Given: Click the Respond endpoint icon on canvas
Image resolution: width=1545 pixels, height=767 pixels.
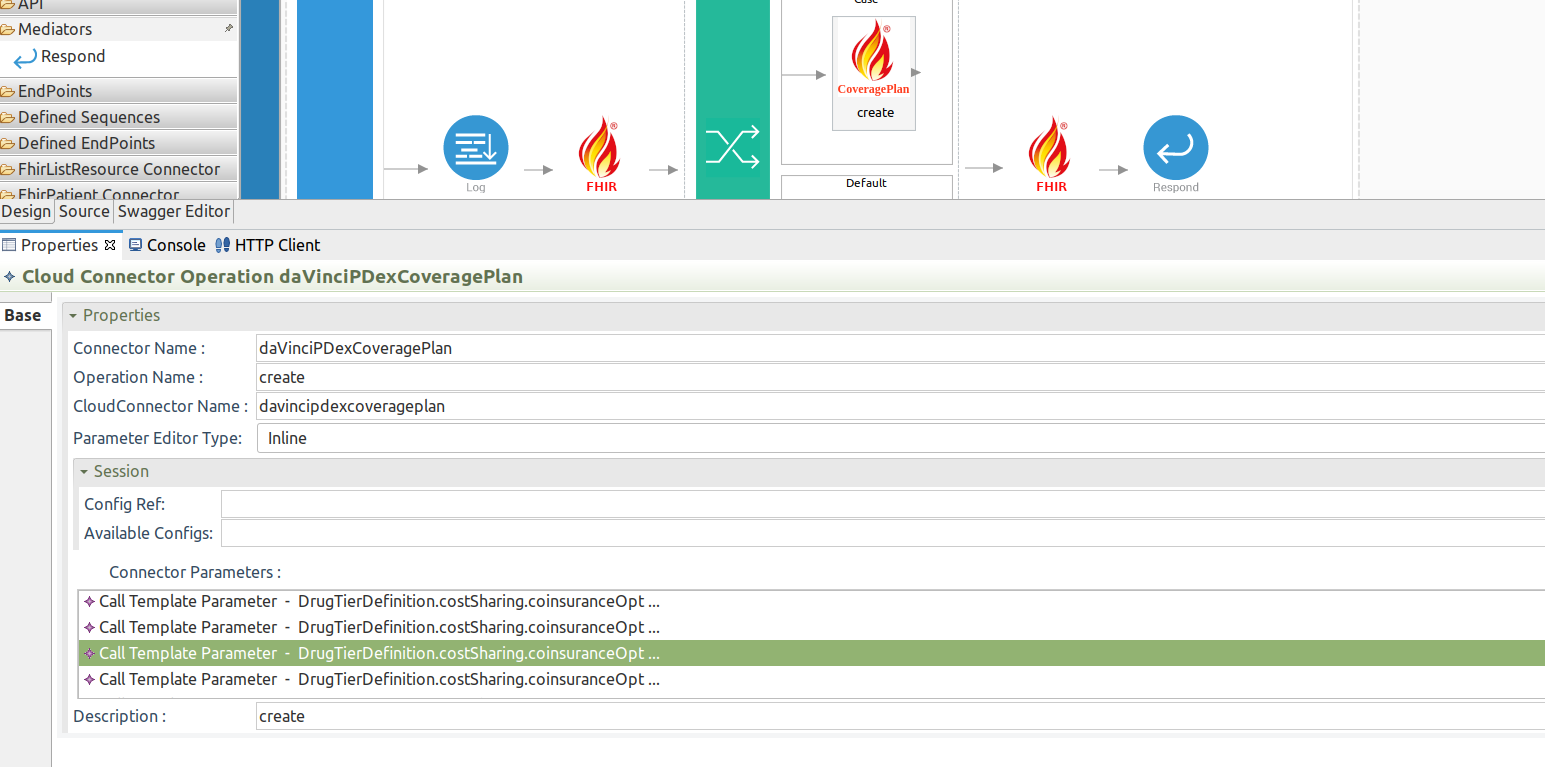Looking at the screenshot, I should (1175, 146).
